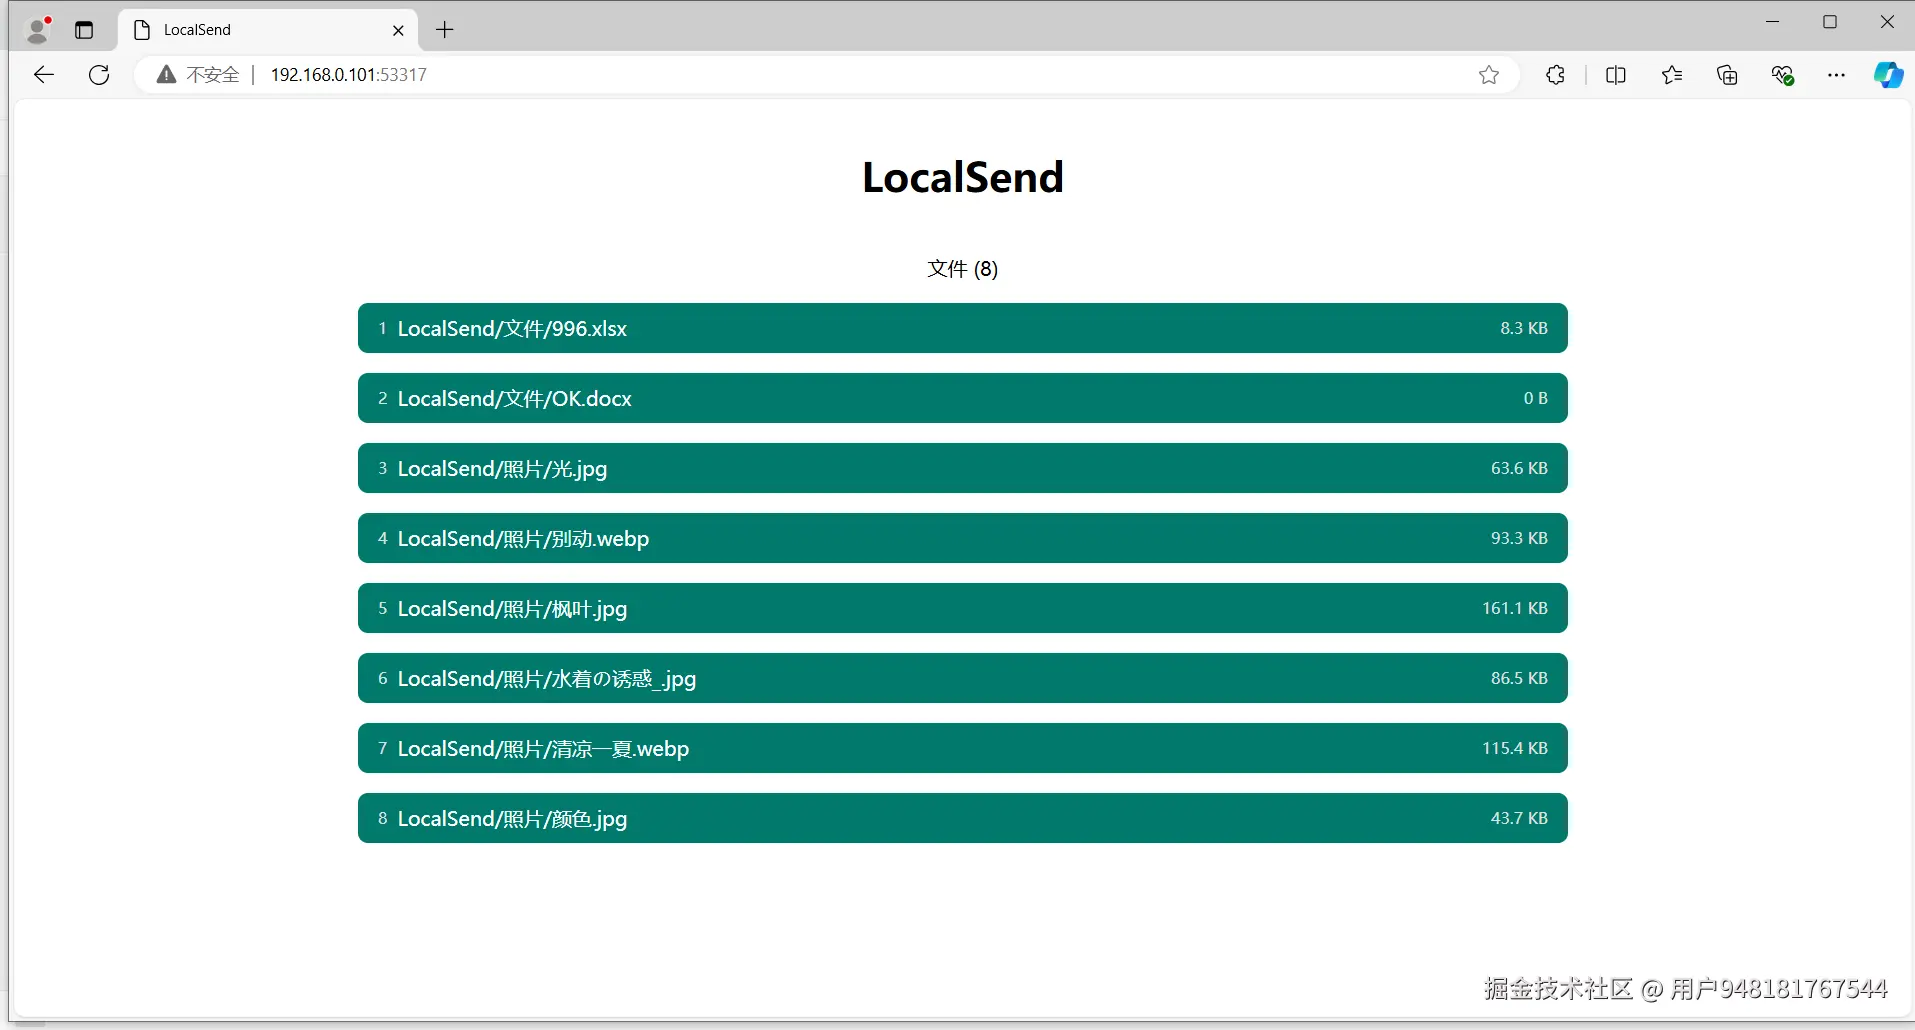
Task: Open the browser extensions icon
Action: pos(1555,75)
